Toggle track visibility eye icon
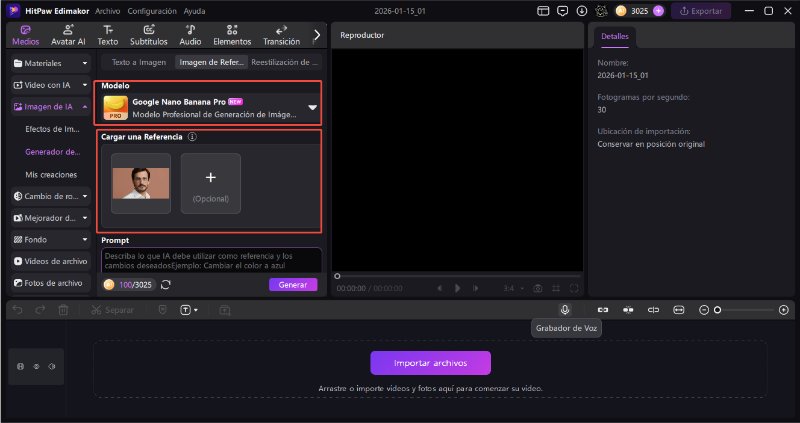The width and height of the screenshot is (800, 423). [36, 366]
